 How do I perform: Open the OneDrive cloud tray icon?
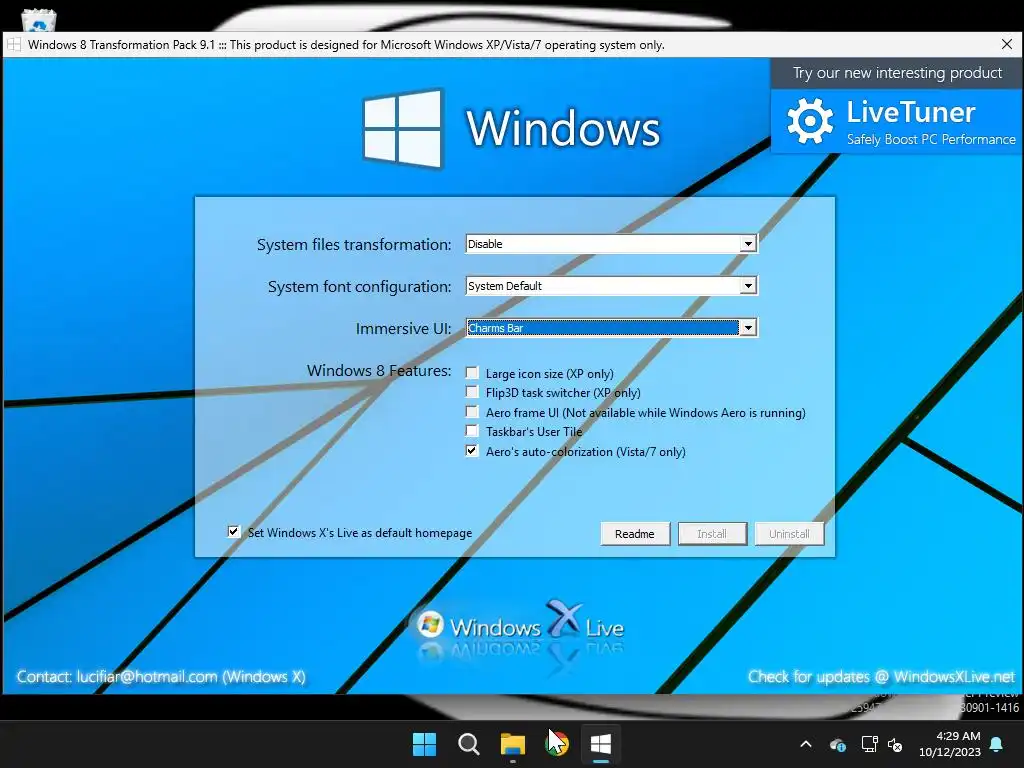[x=837, y=744]
